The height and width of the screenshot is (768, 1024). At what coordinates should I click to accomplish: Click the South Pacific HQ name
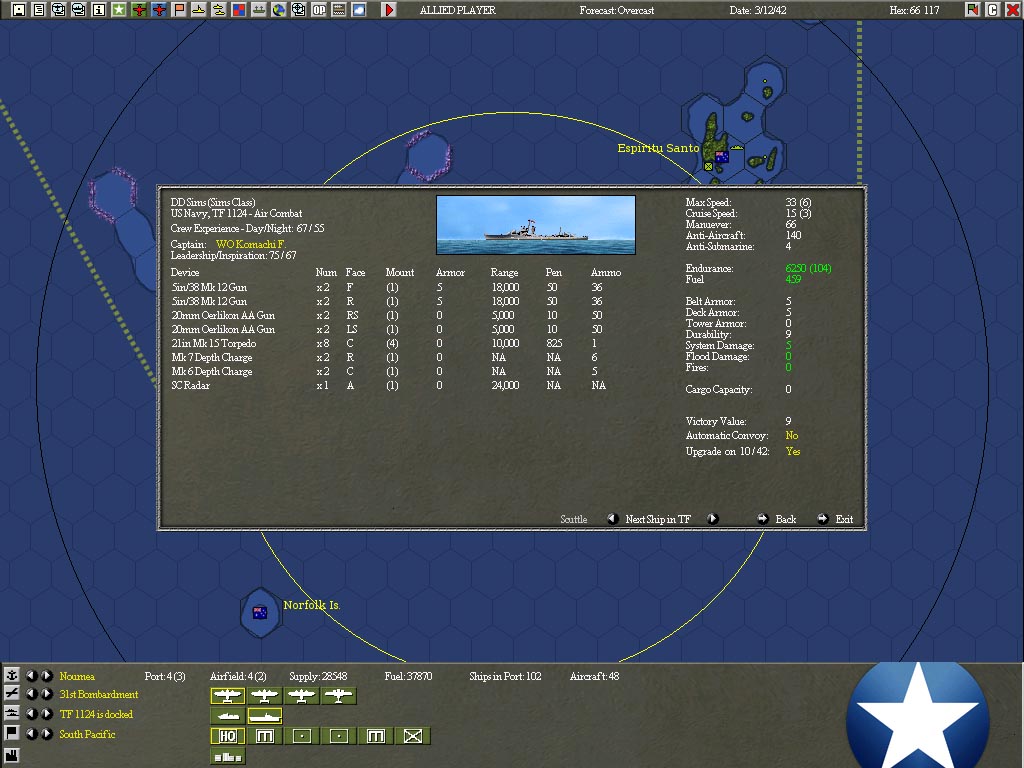[87, 734]
